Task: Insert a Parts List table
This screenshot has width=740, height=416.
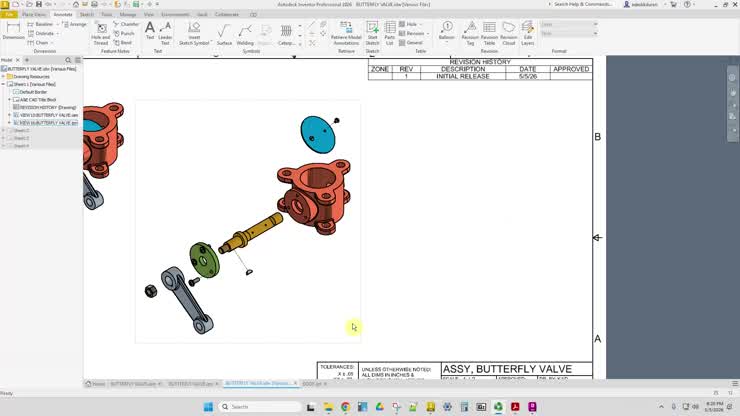Action: pos(389,33)
